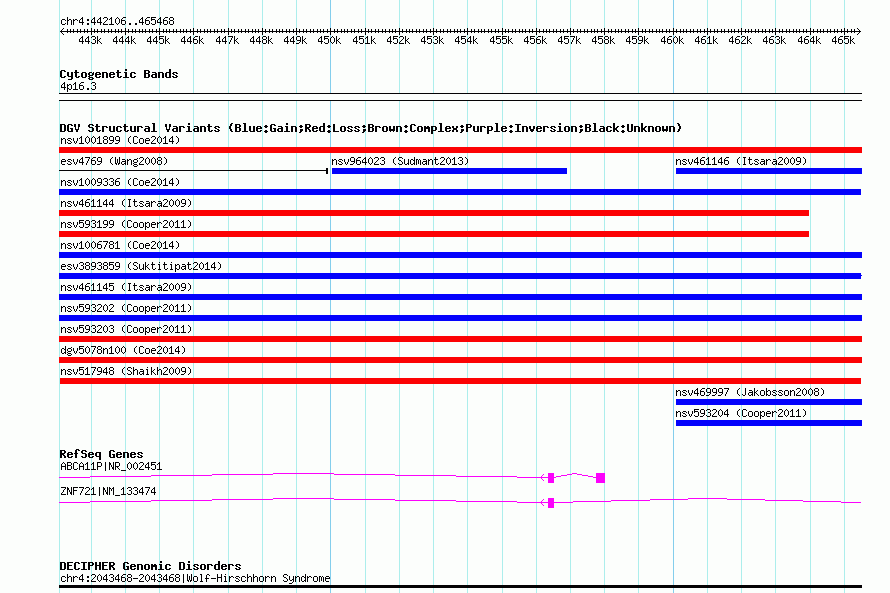Image resolution: width=890 pixels, height=593 pixels.
Task: Click the red bar under nsv593199
Action: (434, 234)
